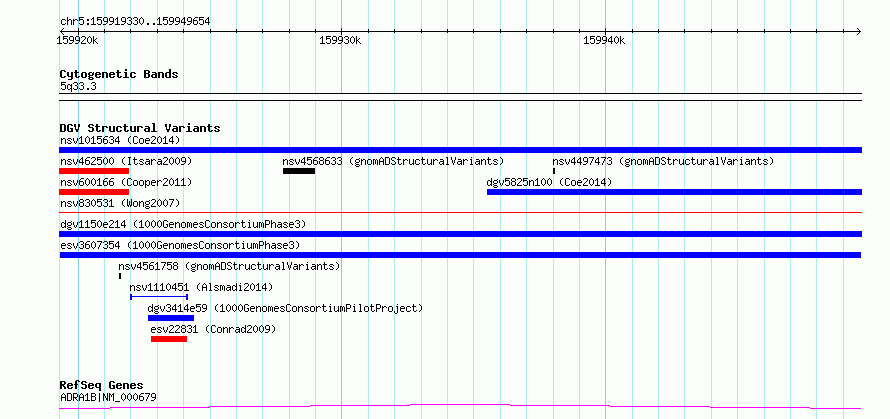Open the esv3607354 (1000GenomesConsortiumPhase3) label

click(x=180, y=245)
